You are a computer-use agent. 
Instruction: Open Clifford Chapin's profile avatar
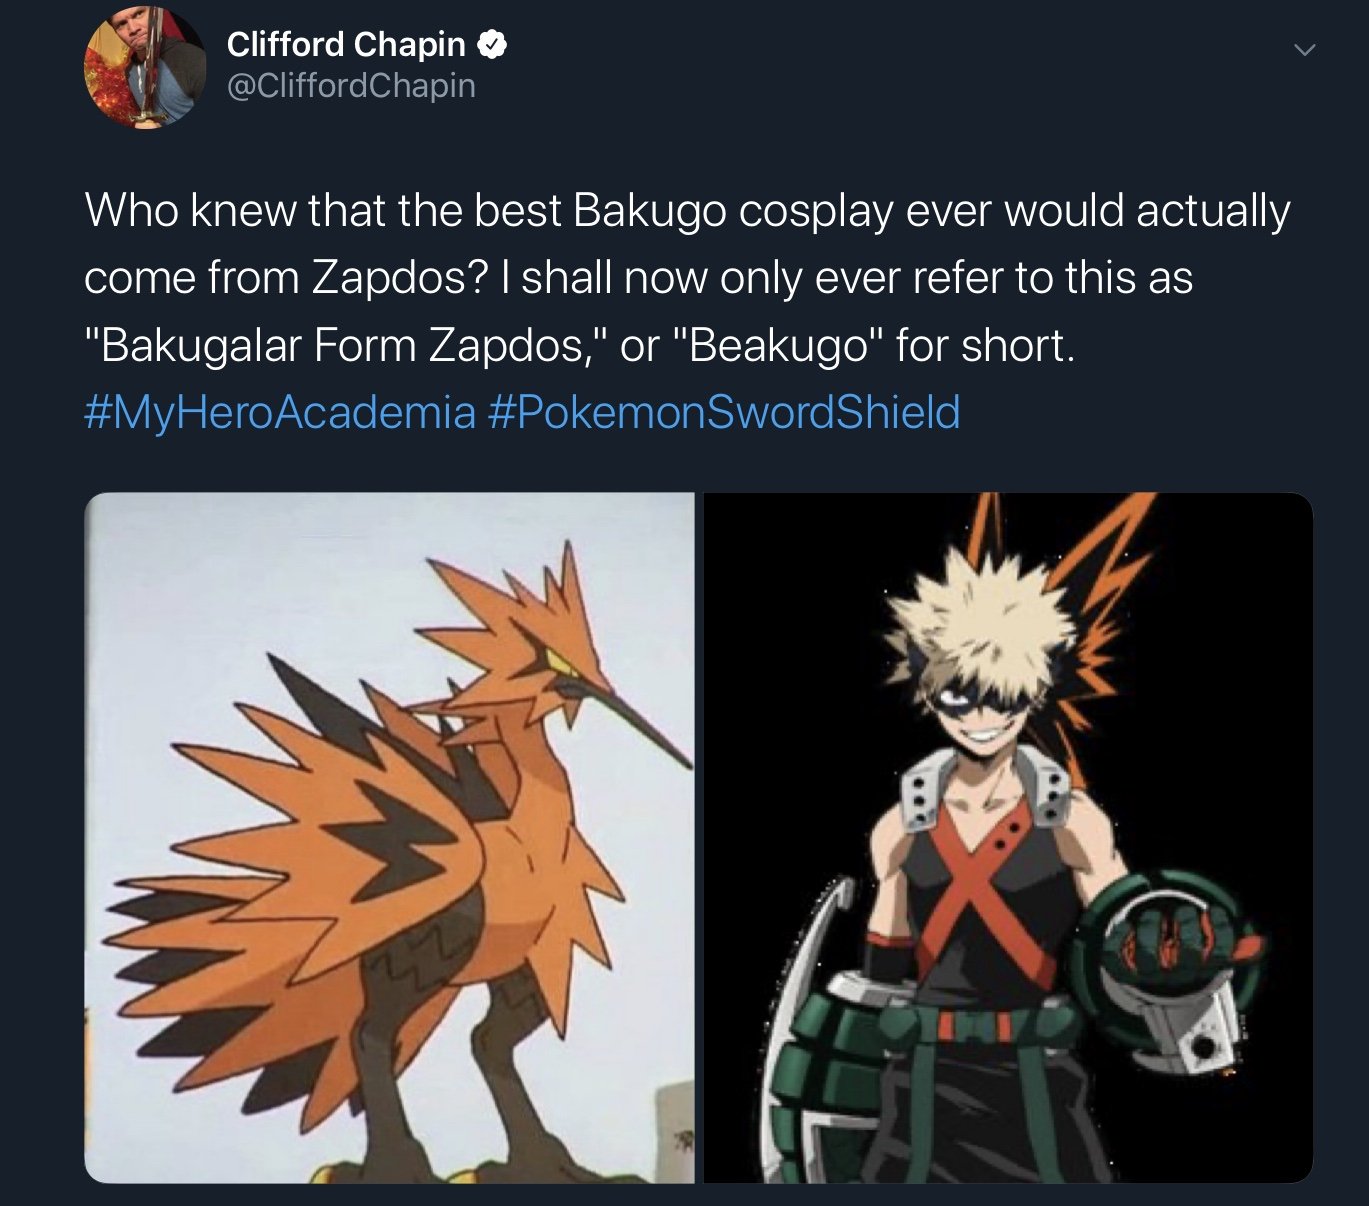tap(144, 66)
